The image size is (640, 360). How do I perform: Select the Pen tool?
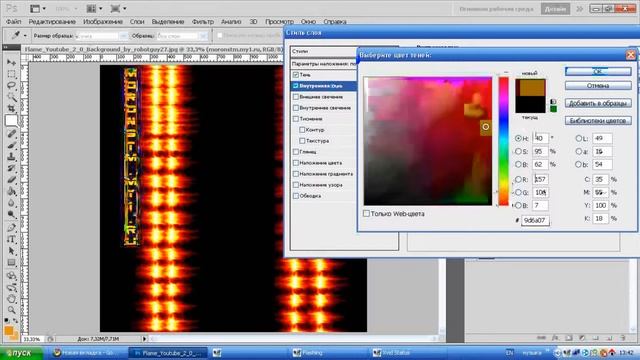(x=11, y=228)
